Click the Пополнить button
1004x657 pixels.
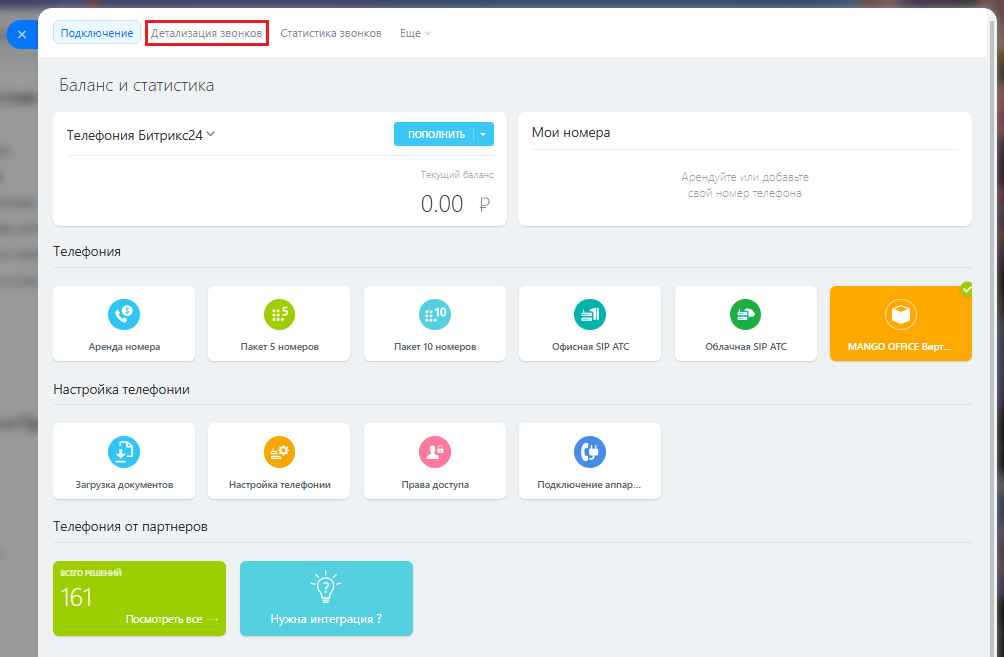pos(436,134)
